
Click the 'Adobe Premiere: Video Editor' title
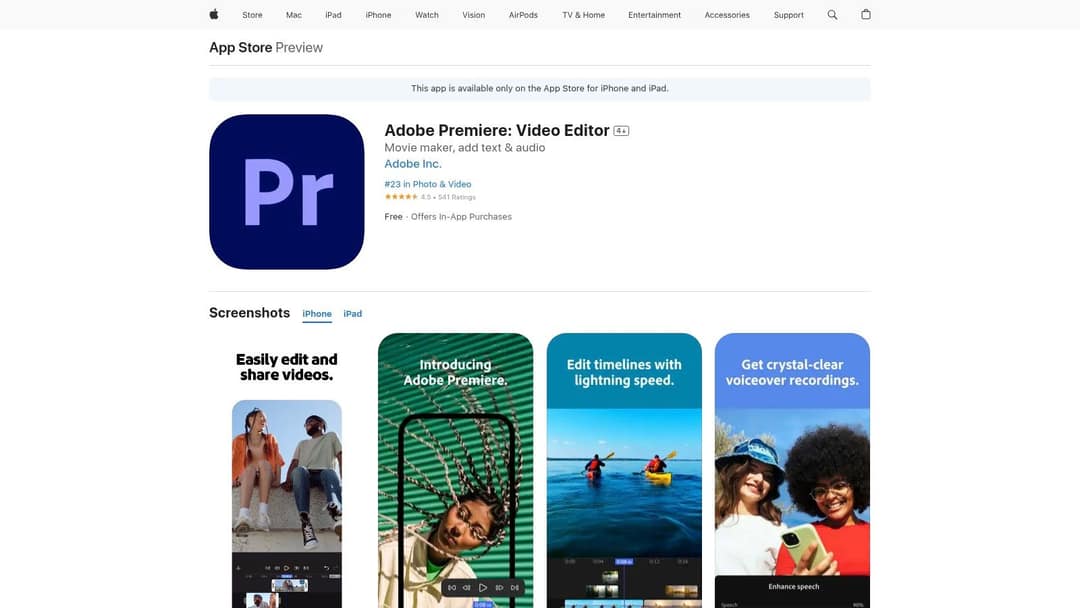coord(497,130)
